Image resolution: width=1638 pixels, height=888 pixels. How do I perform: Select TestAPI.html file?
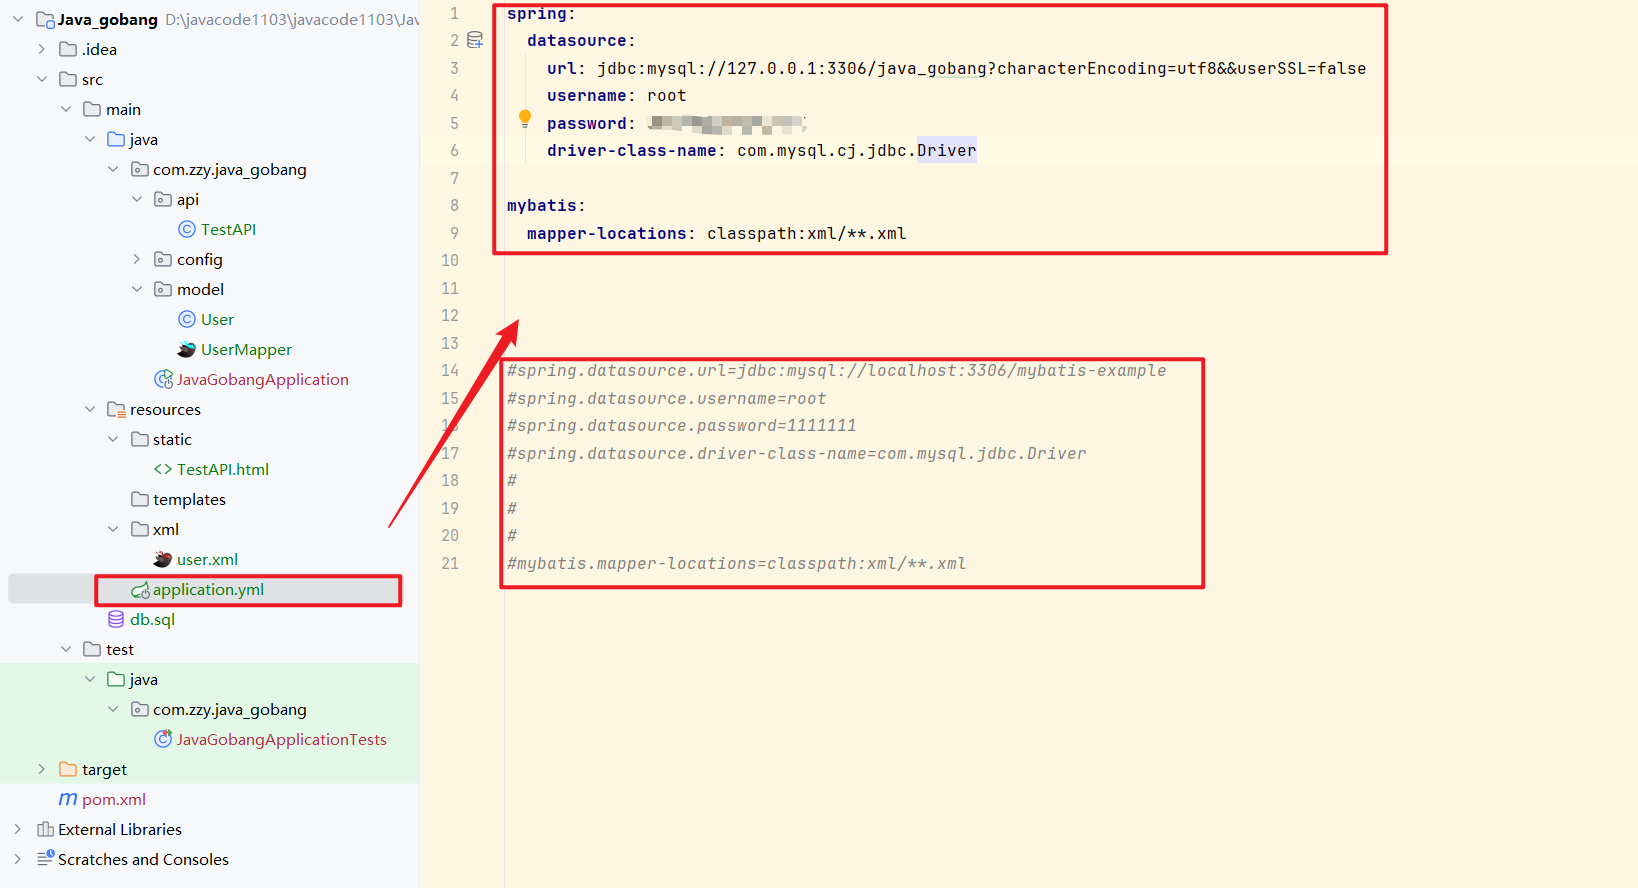click(x=223, y=469)
